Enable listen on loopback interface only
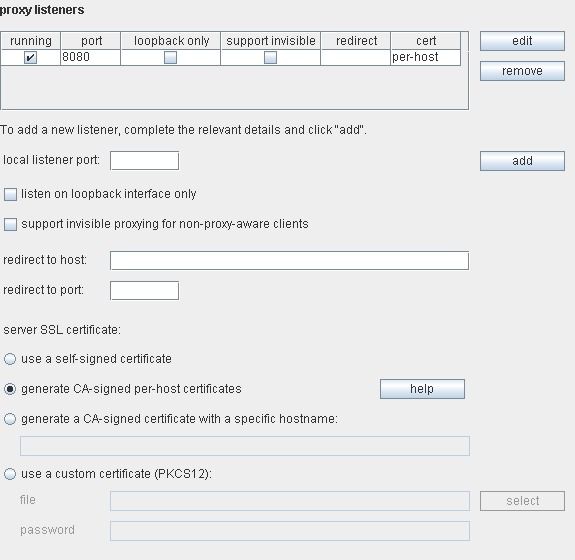The image size is (575, 560). coord(10,194)
